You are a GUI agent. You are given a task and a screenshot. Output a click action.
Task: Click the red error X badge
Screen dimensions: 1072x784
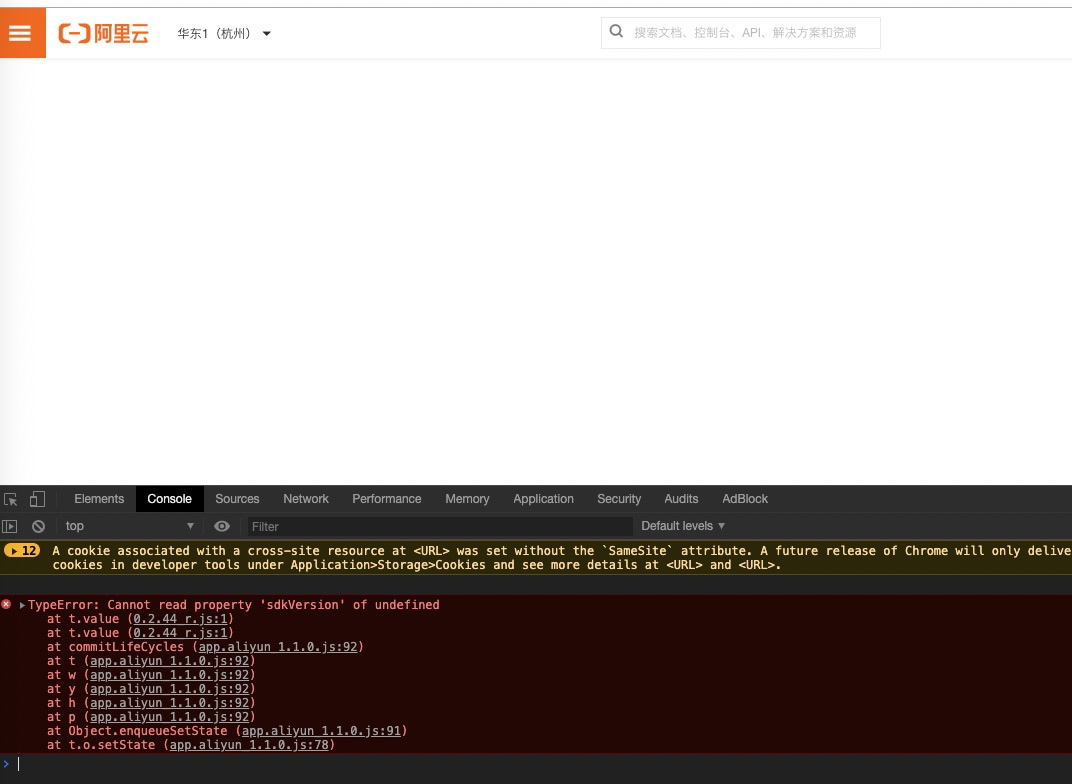point(6,605)
